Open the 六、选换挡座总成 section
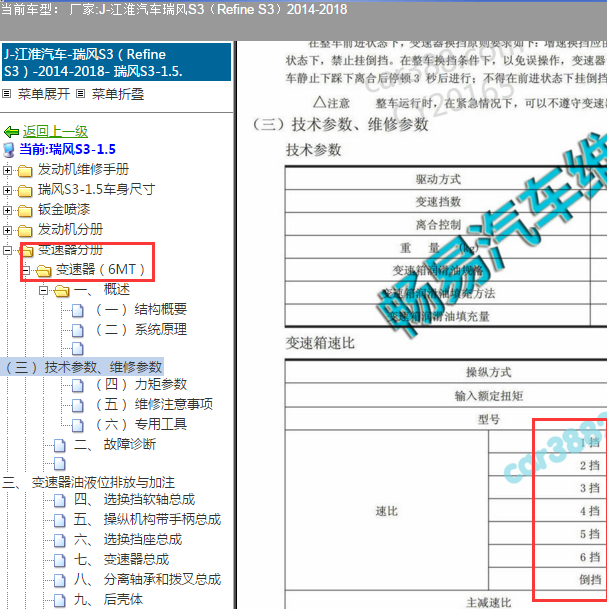The width and height of the screenshot is (607, 609). point(128,540)
